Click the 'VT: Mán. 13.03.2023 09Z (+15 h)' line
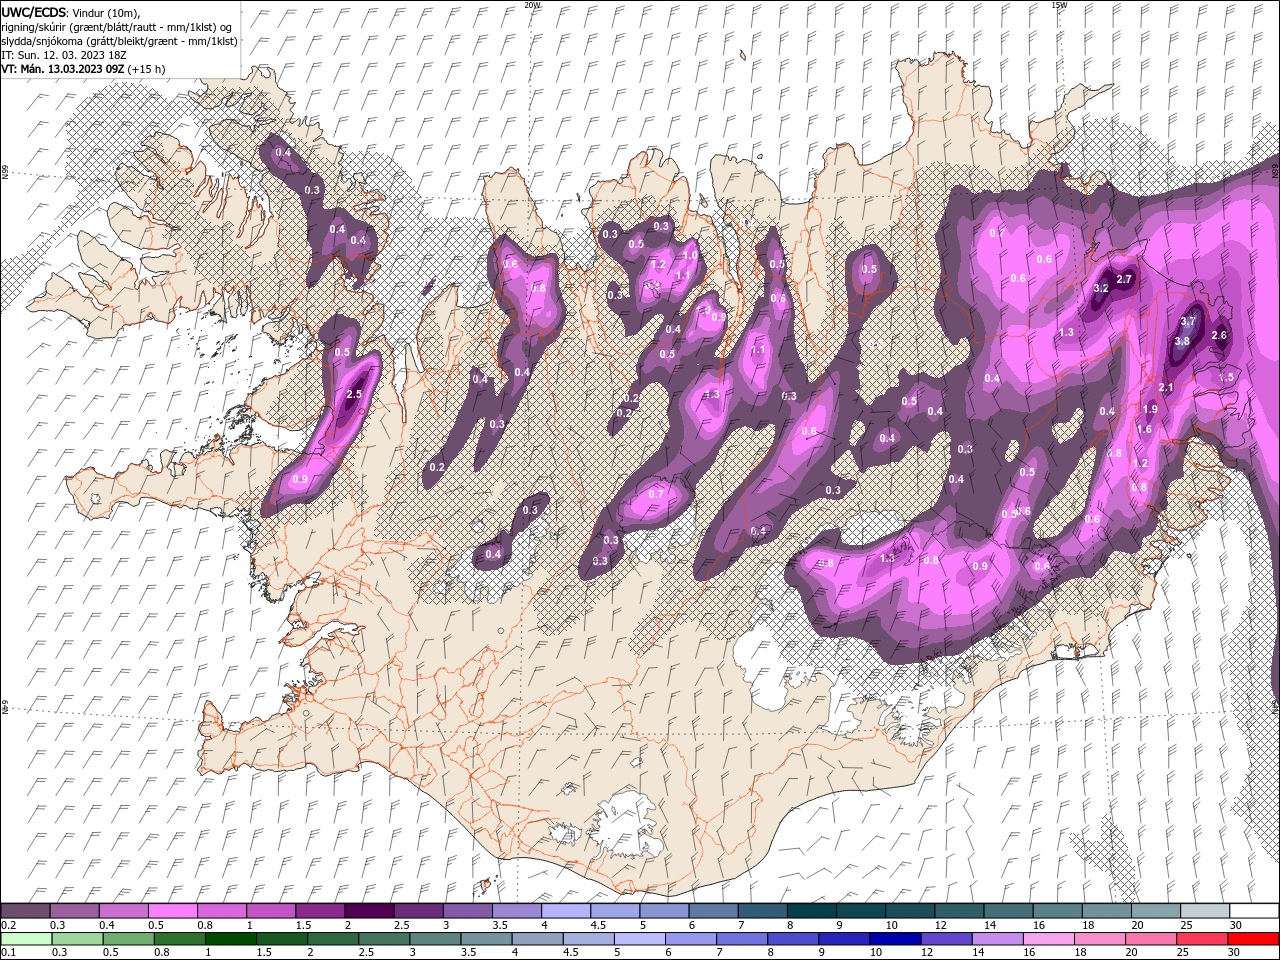Image resolution: width=1280 pixels, height=960 pixels. [x=83, y=69]
